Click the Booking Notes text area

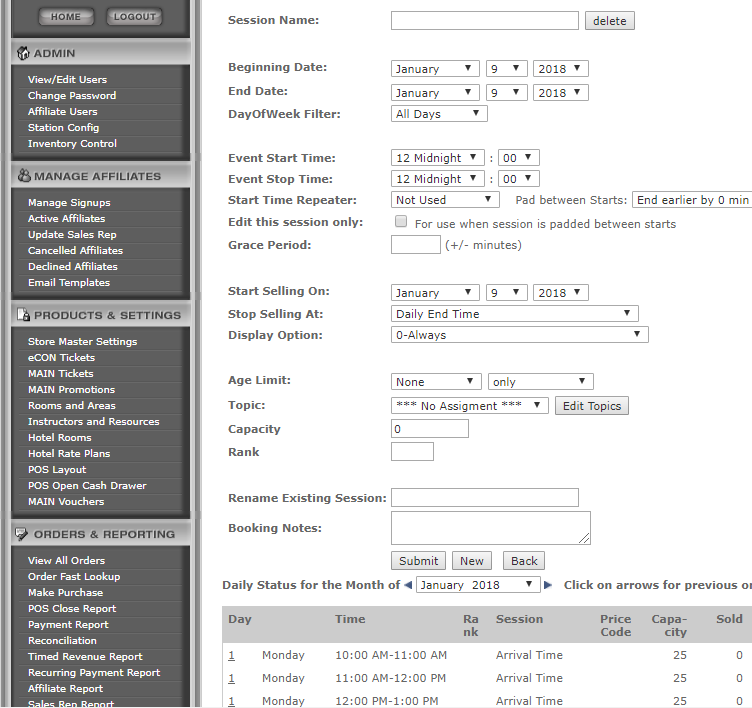491,528
